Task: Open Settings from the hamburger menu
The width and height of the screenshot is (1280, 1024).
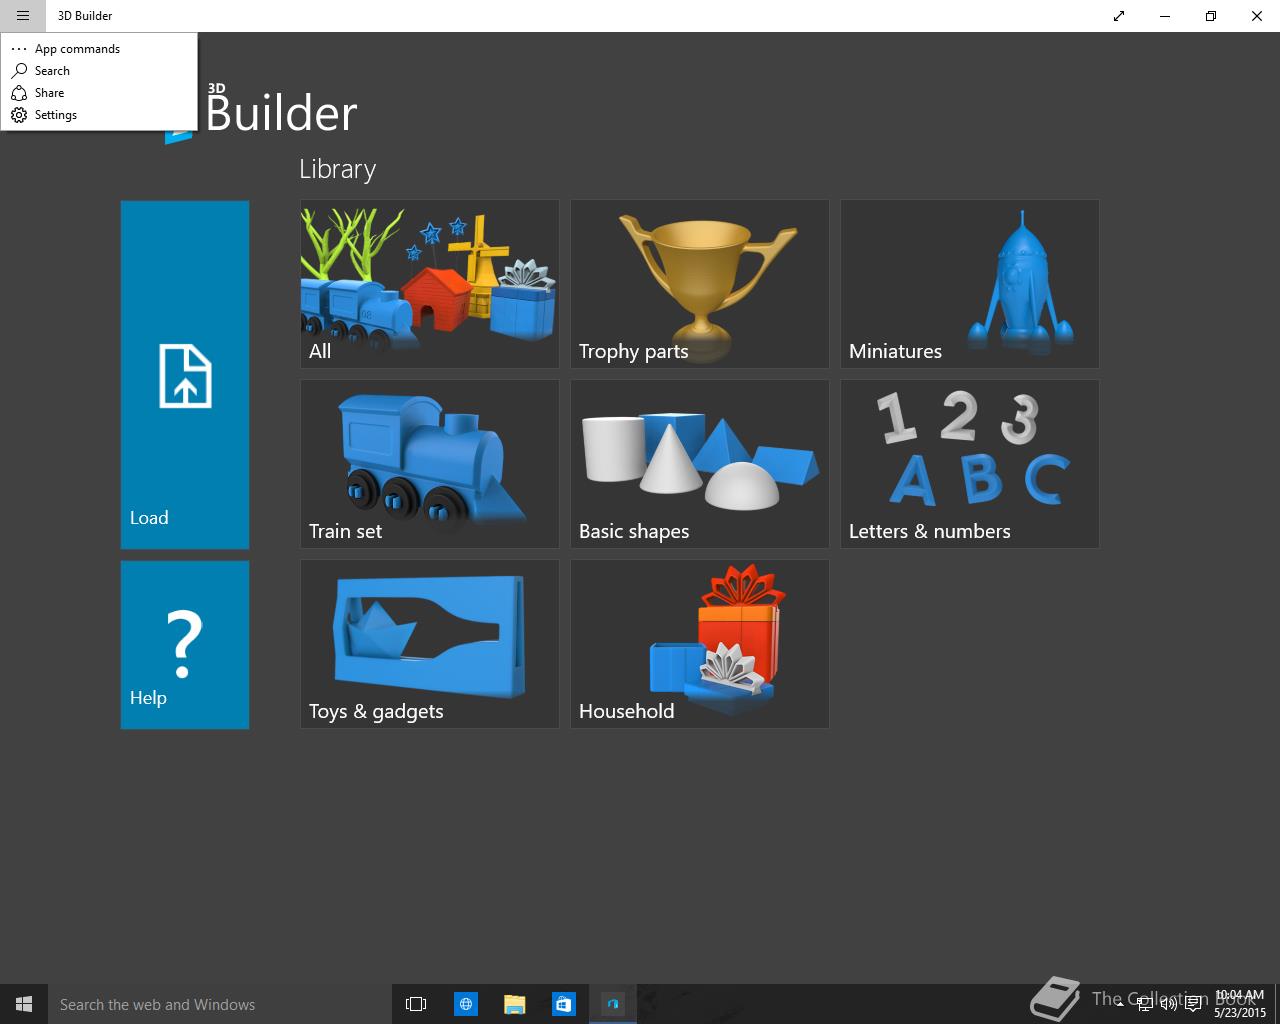Action: (x=98, y=115)
